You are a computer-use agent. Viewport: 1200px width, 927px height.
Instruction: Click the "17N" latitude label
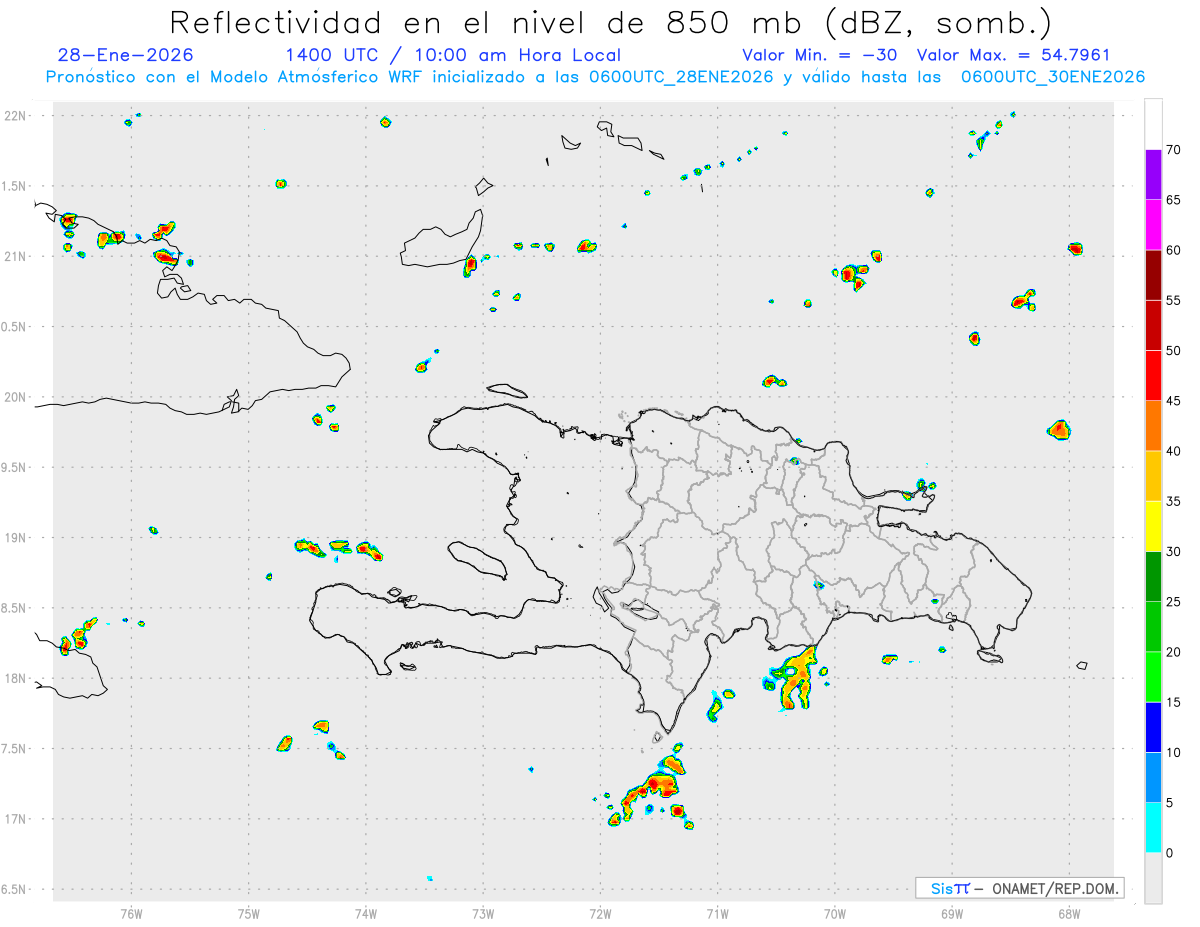[x=16, y=819]
